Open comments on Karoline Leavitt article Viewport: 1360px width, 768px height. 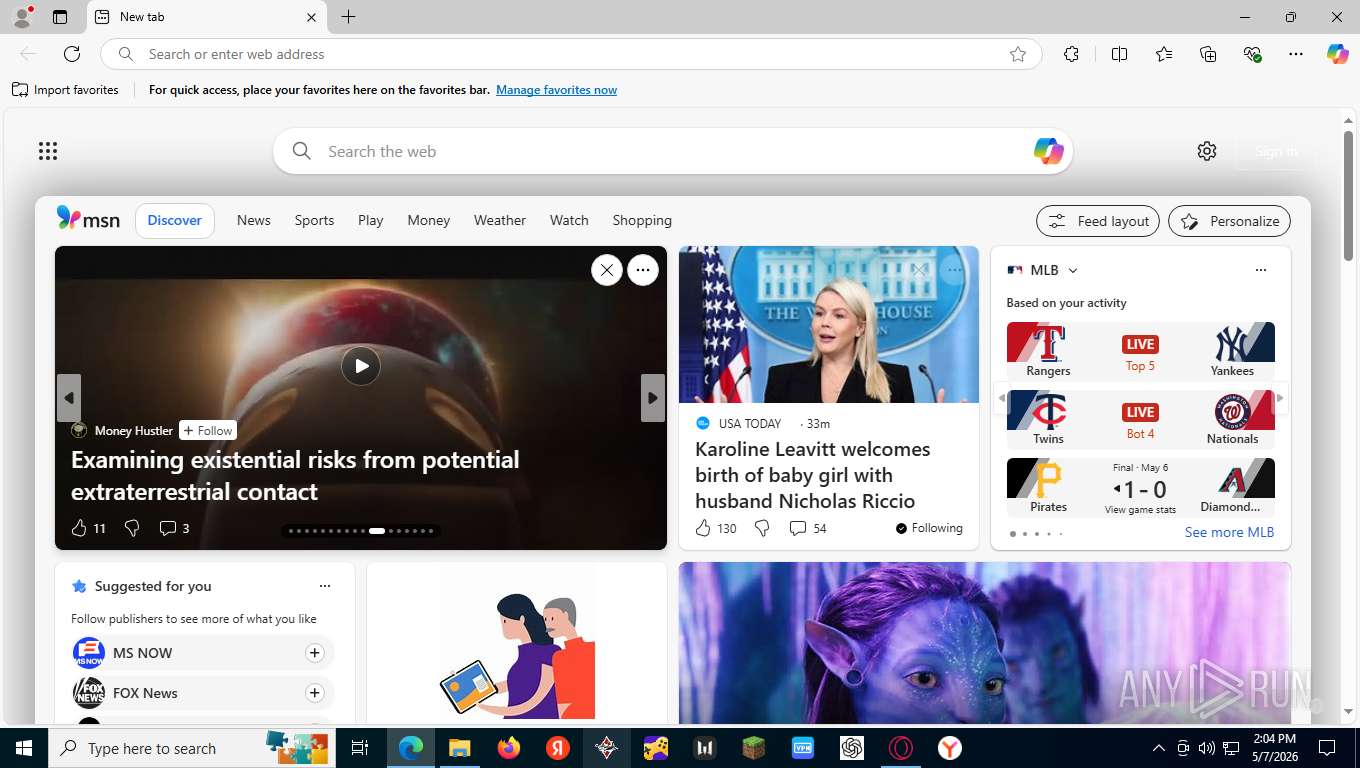coord(808,528)
